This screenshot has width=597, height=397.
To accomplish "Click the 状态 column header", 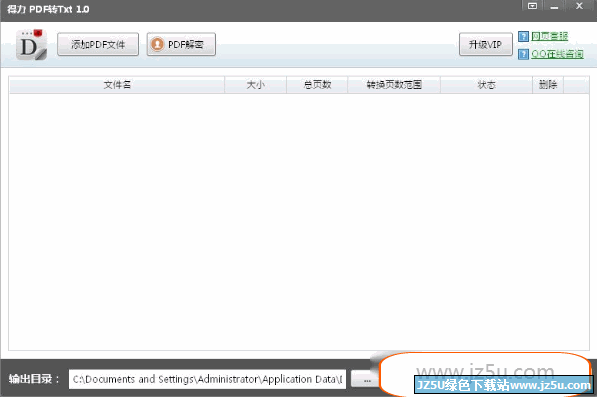I will click(486, 85).
